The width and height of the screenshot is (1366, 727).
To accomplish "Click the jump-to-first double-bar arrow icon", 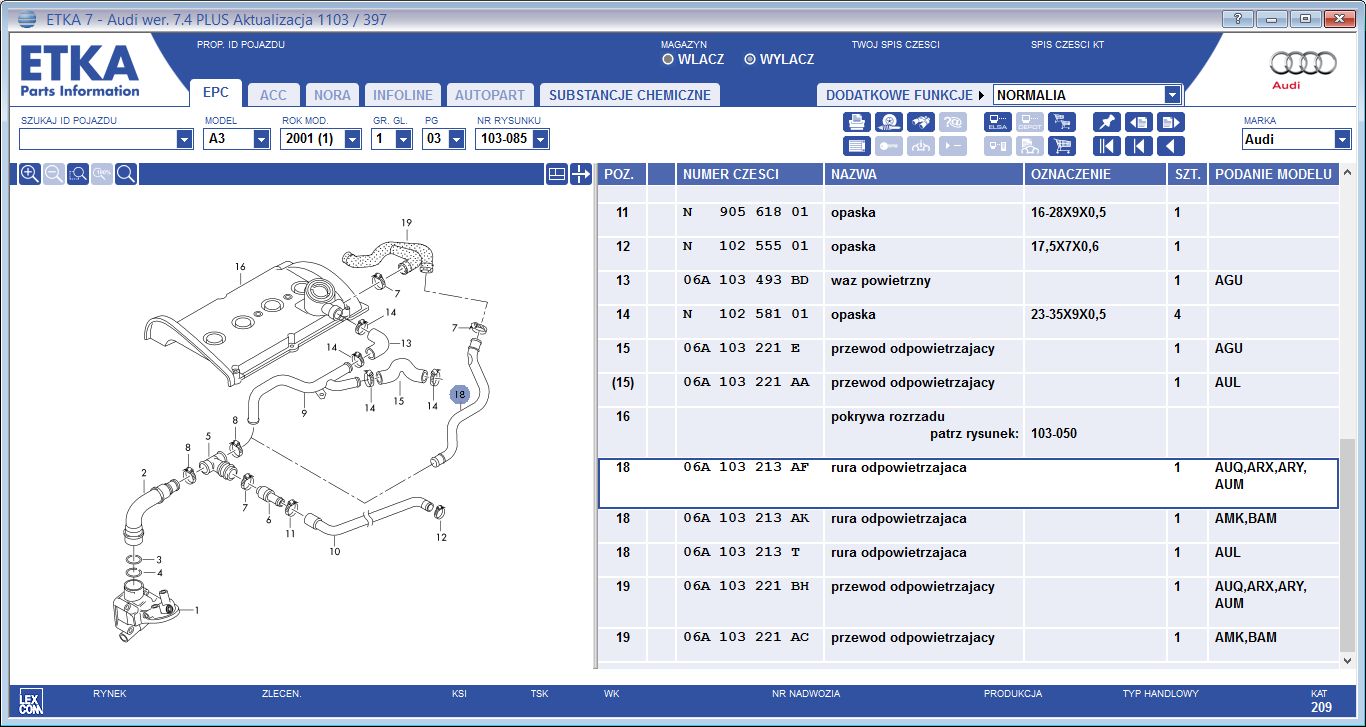I will pyautogui.click(x=1106, y=146).
